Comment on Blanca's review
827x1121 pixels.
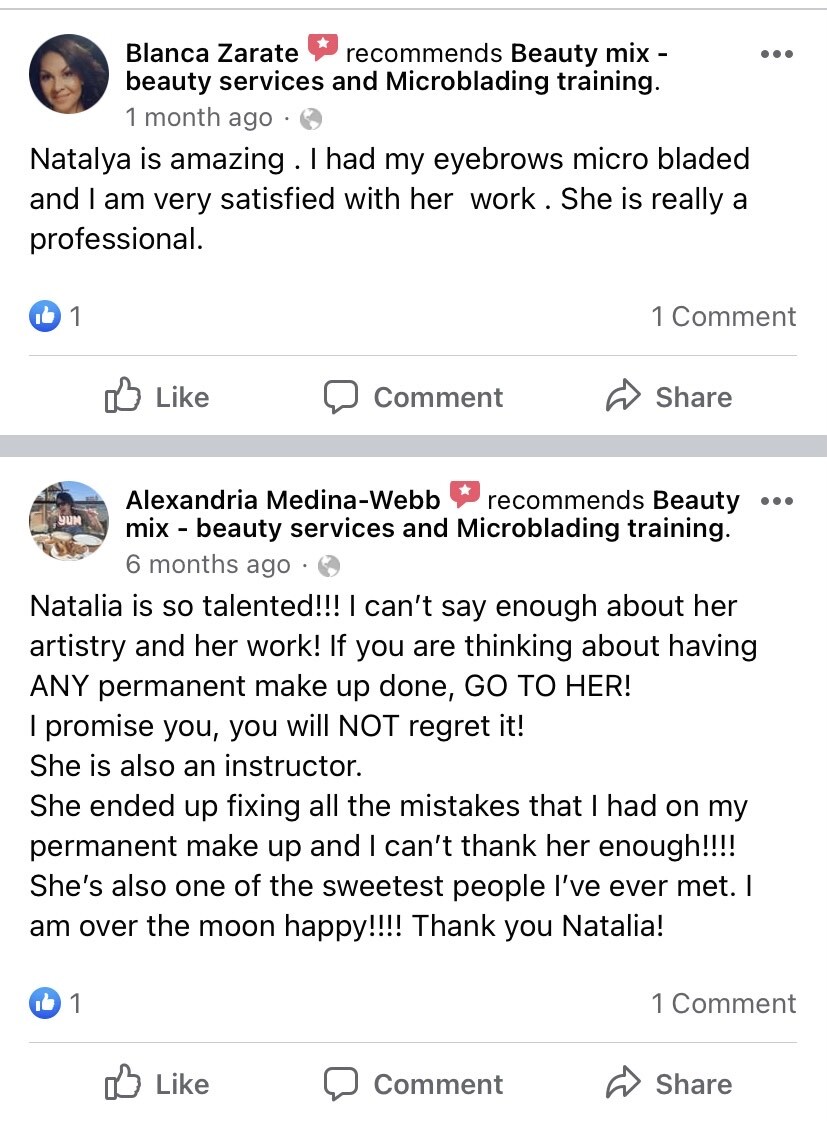tap(413, 397)
